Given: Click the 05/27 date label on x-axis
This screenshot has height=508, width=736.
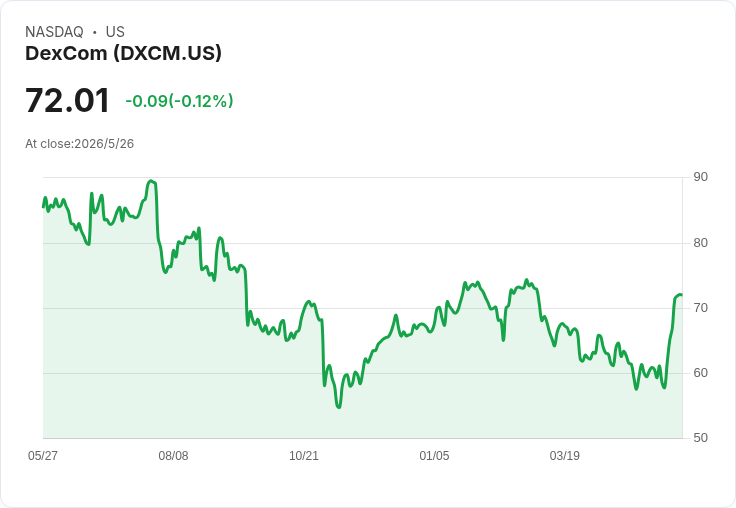Looking at the screenshot, I should (x=43, y=455).
